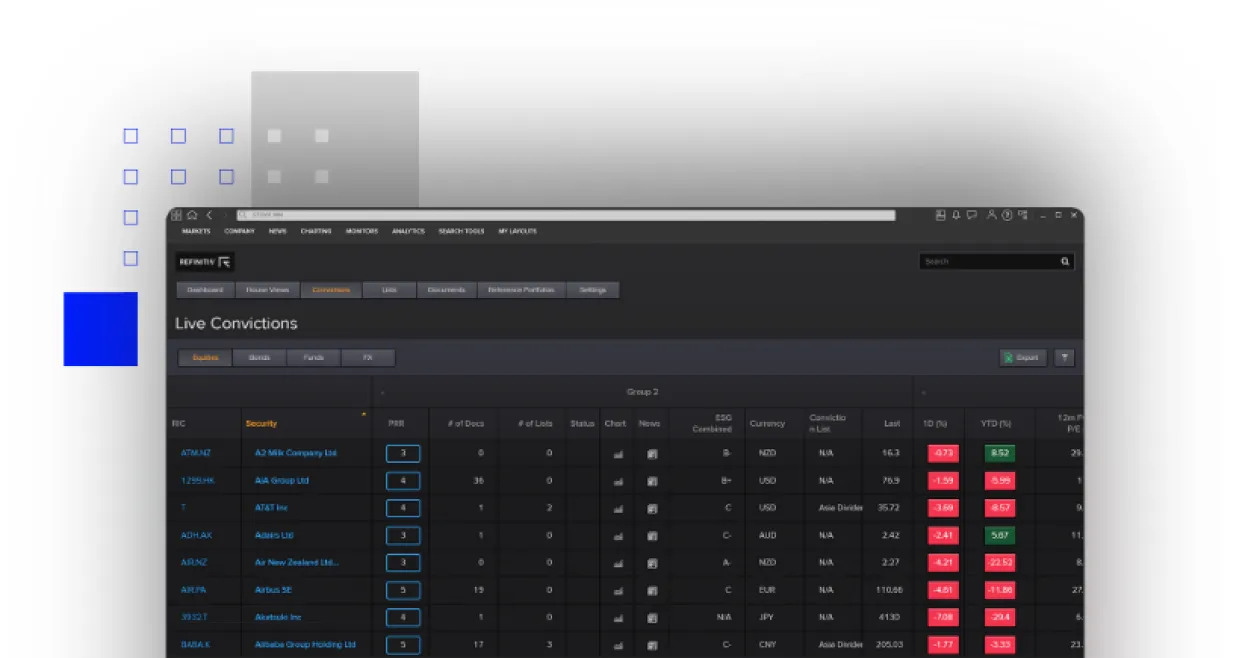
Task: Click the green YTD value for Adairs Ltd
Action: [x=999, y=535]
